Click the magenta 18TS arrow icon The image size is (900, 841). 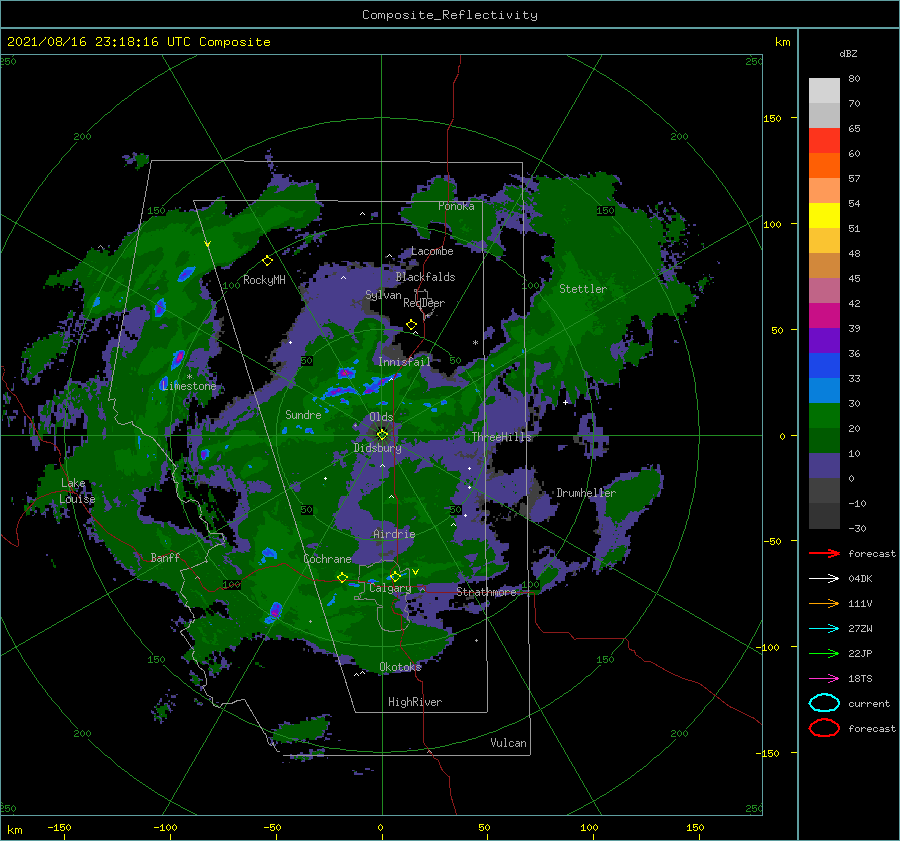point(824,679)
